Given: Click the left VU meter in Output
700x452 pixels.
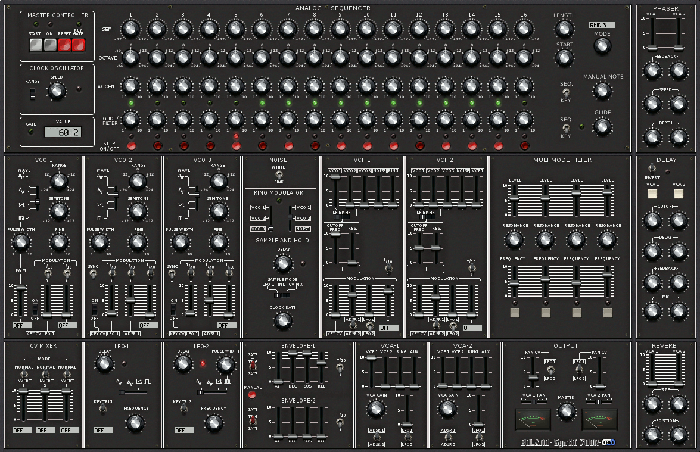Looking at the screenshot, I should click(x=531, y=419).
